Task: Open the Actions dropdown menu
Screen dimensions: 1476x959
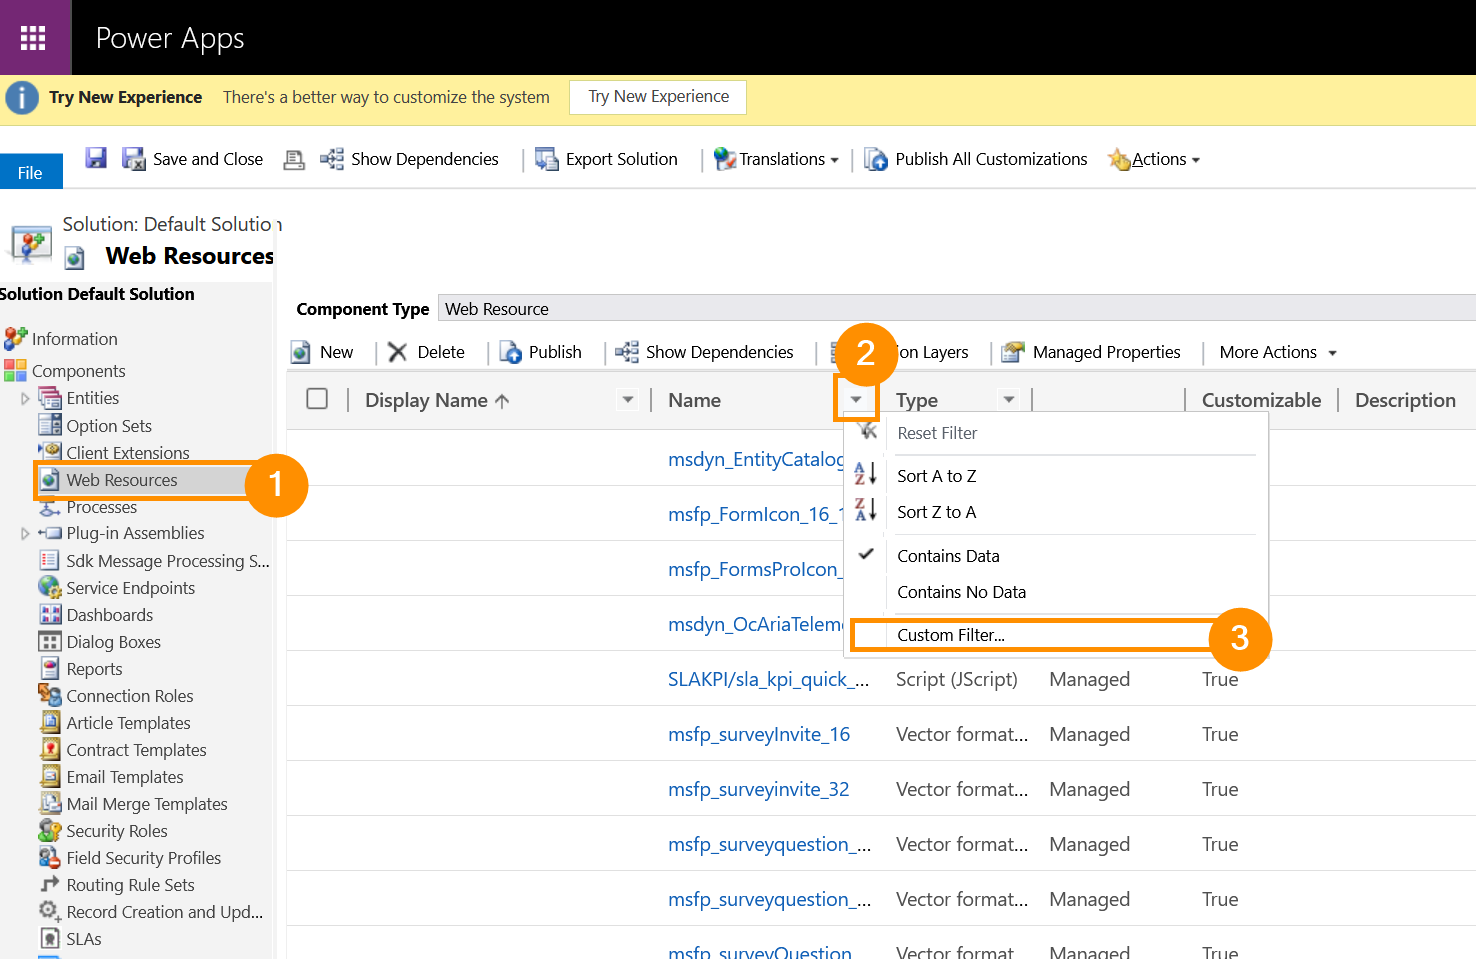Action: click(x=1155, y=159)
